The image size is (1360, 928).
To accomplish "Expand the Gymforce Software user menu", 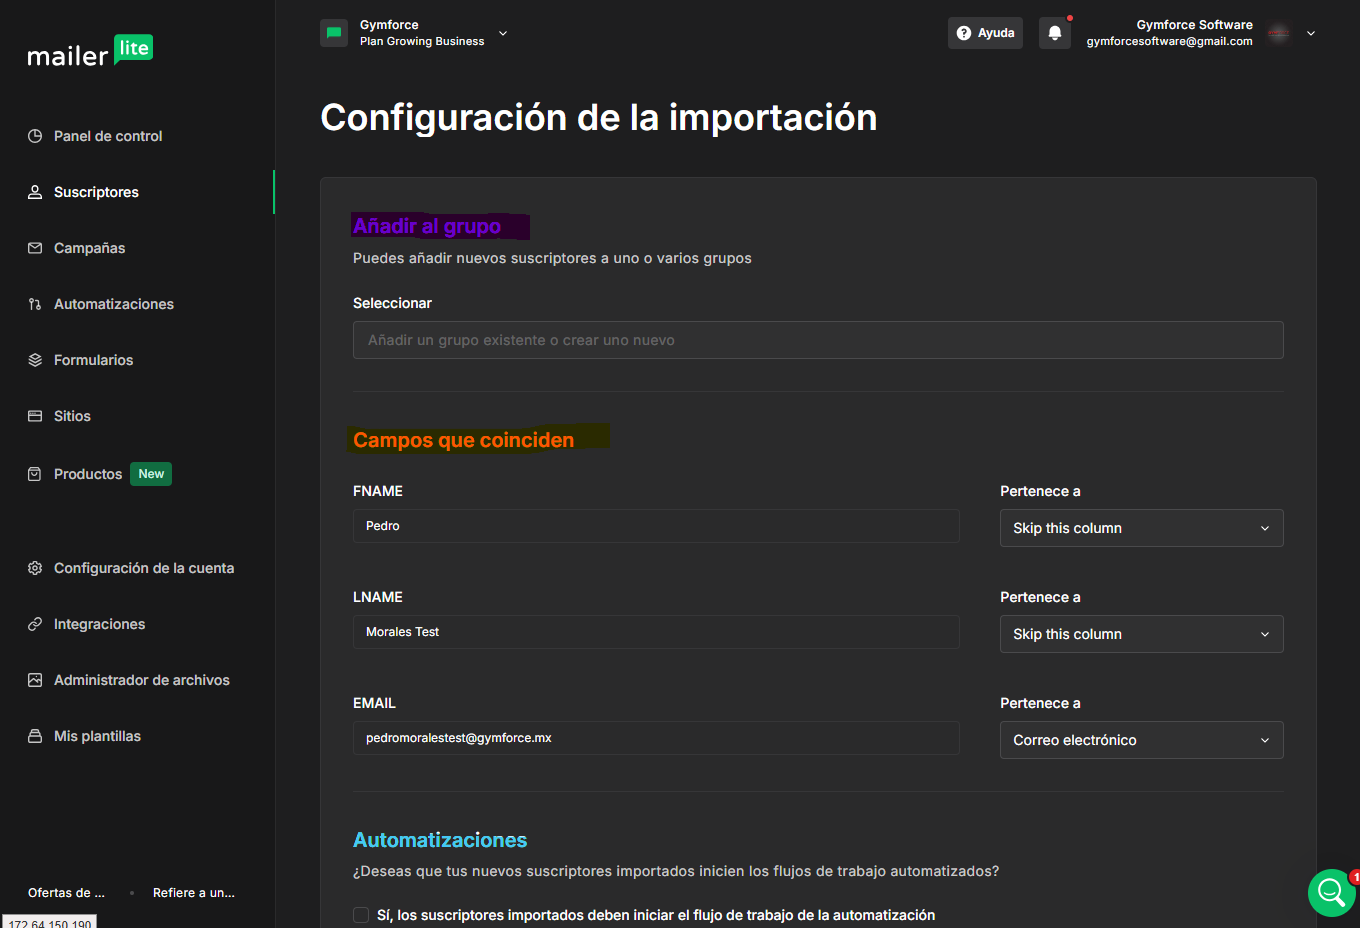I will pos(1310,33).
